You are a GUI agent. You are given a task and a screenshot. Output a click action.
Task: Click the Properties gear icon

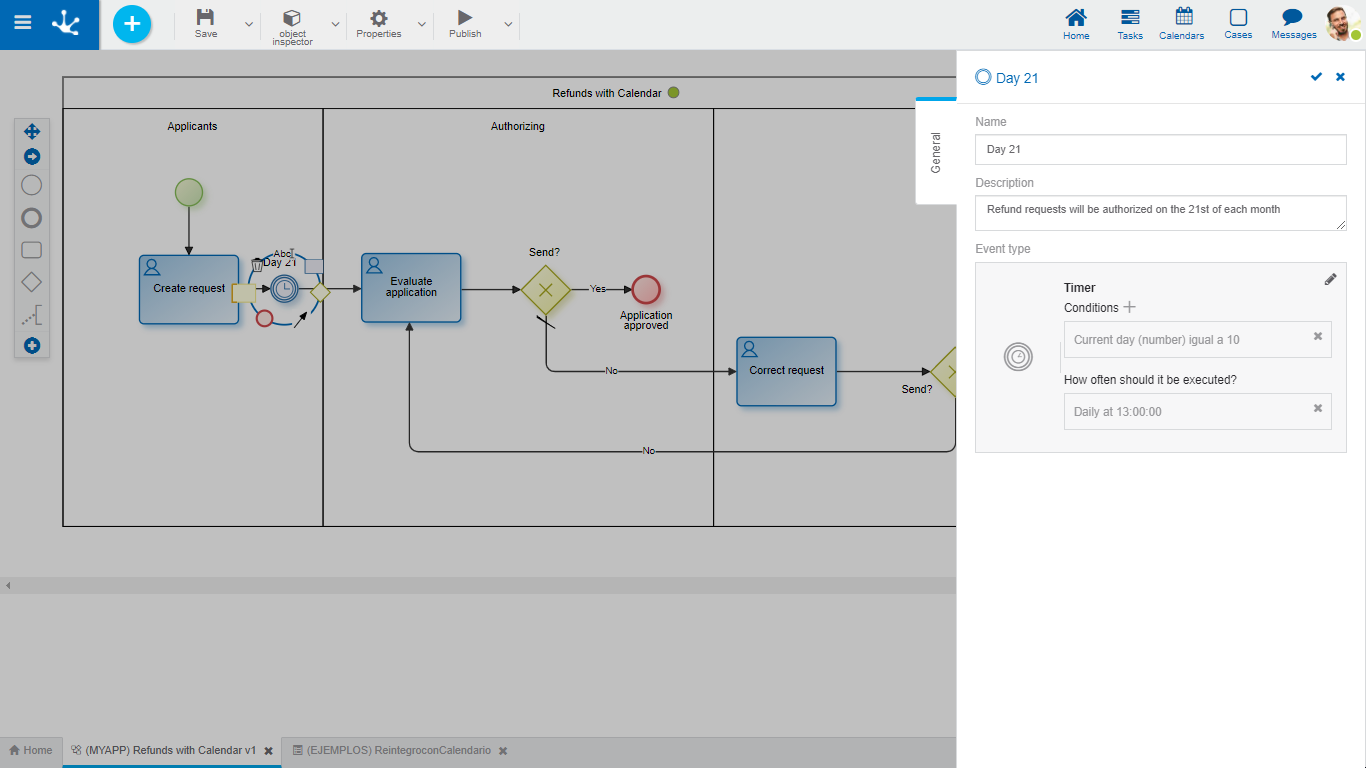(379, 18)
